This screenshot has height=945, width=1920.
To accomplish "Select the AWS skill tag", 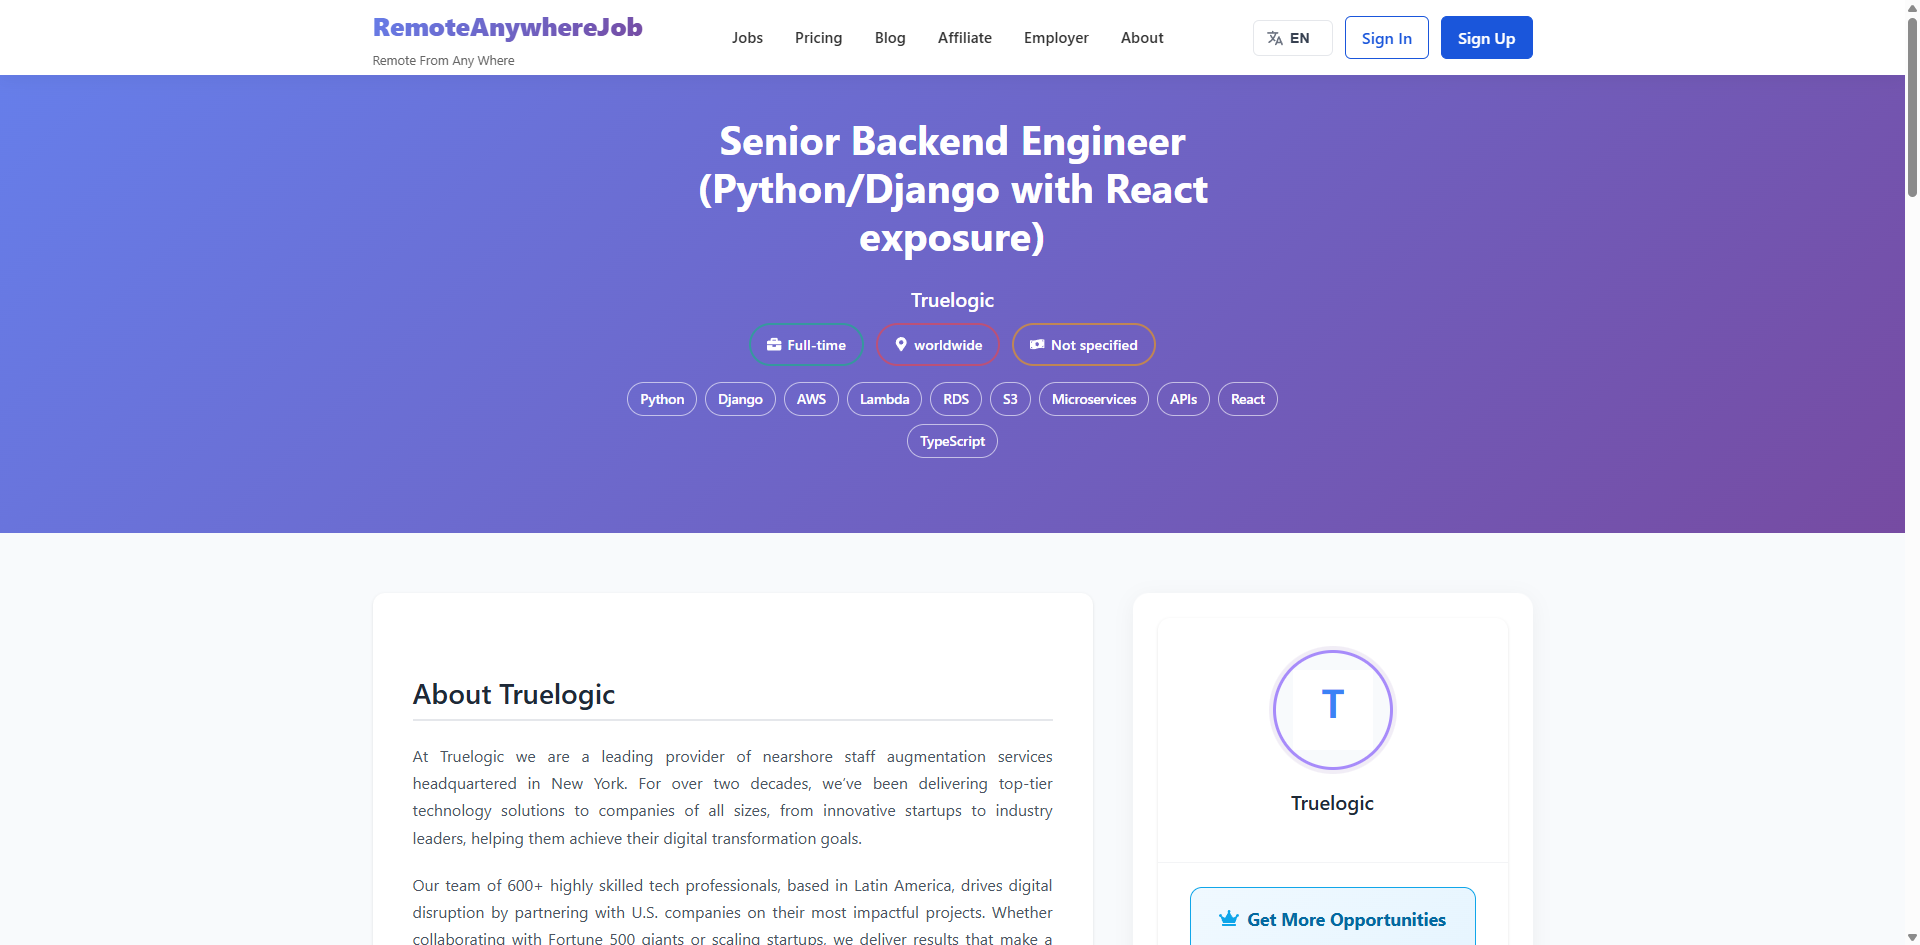I will [x=811, y=399].
